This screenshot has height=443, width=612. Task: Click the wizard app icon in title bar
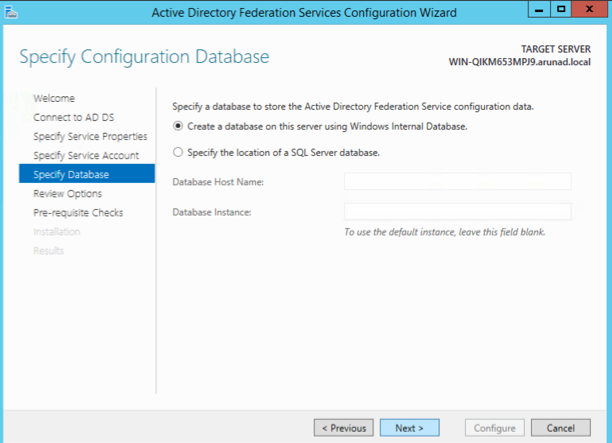pyautogui.click(x=11, y=12)
